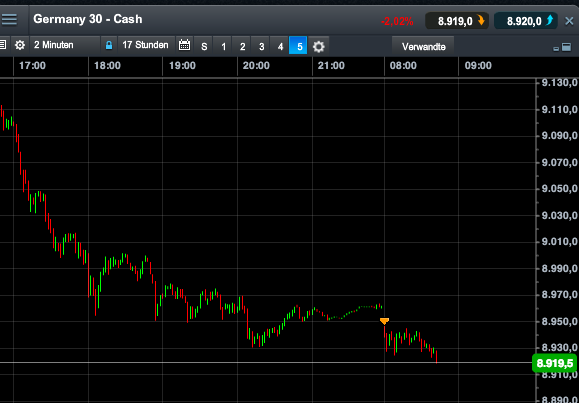Click the 9.090,0 price axis label
The image size is (579, 403).
coord(559,136)
